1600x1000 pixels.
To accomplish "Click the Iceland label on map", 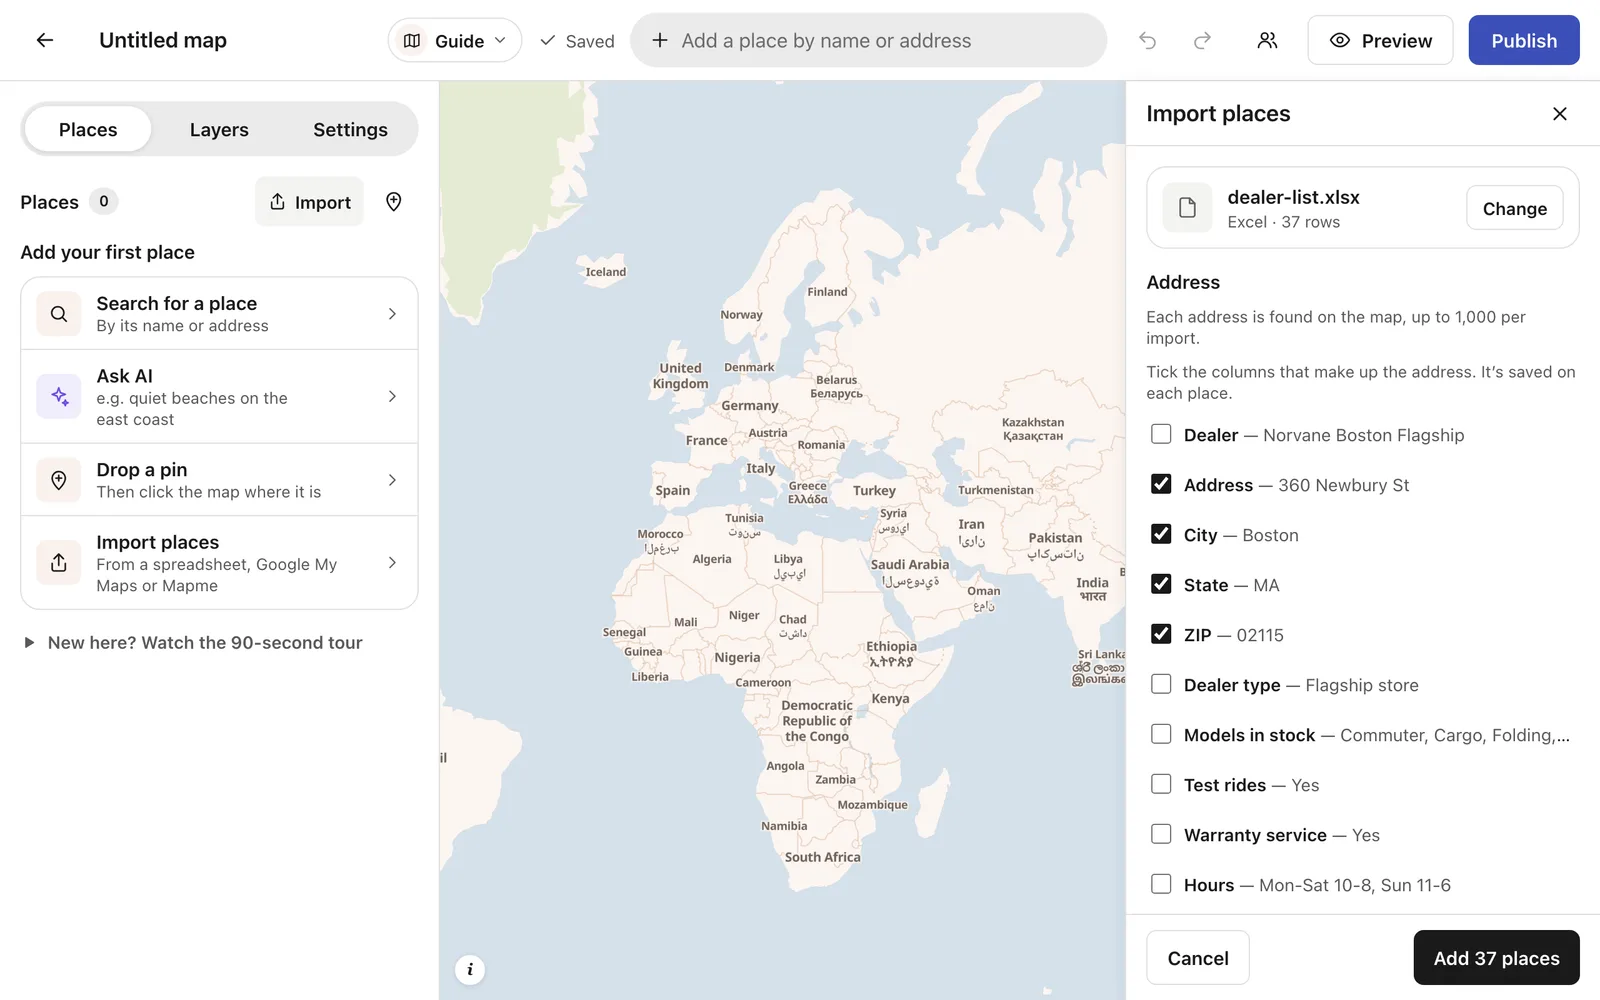I will [606, 272].
